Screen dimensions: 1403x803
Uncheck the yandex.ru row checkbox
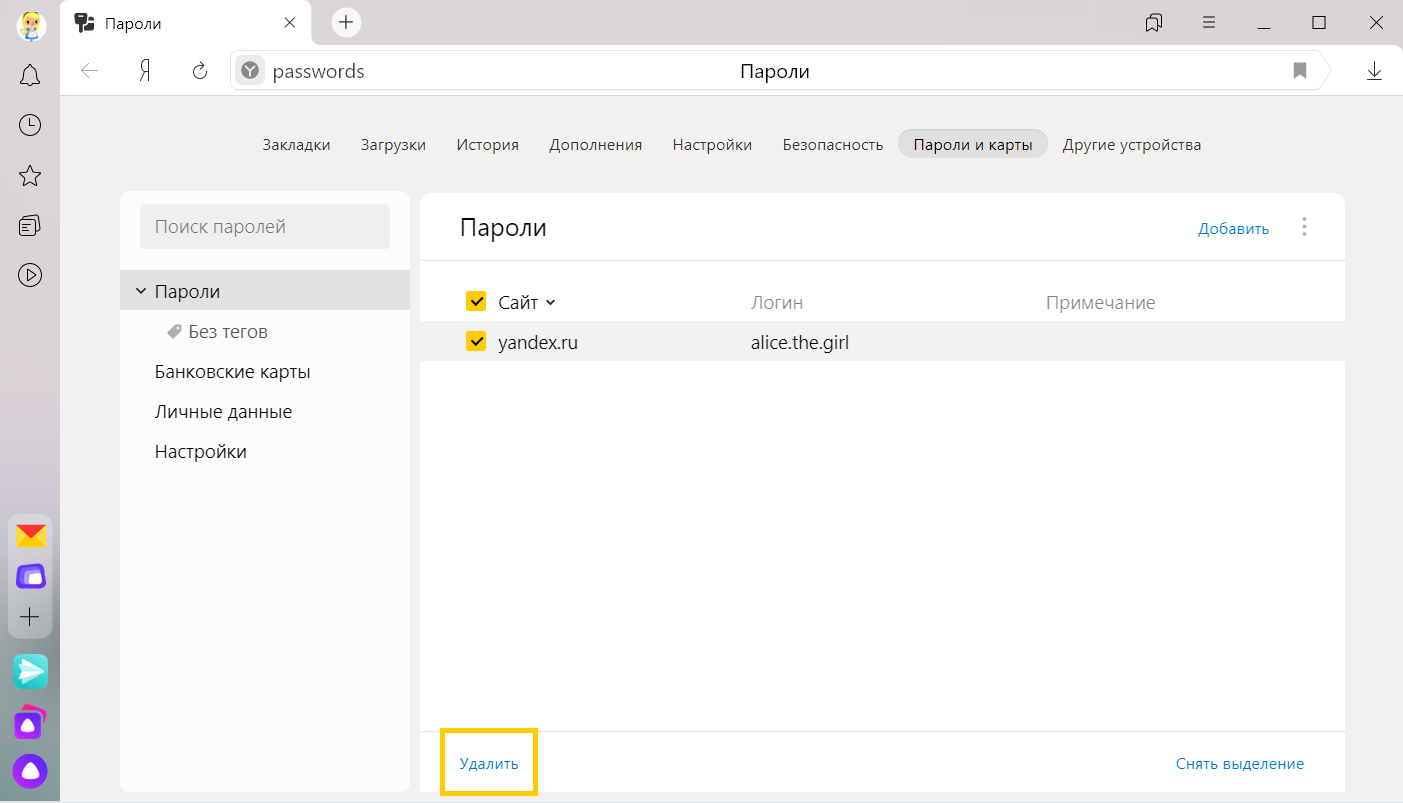point(476,342)
